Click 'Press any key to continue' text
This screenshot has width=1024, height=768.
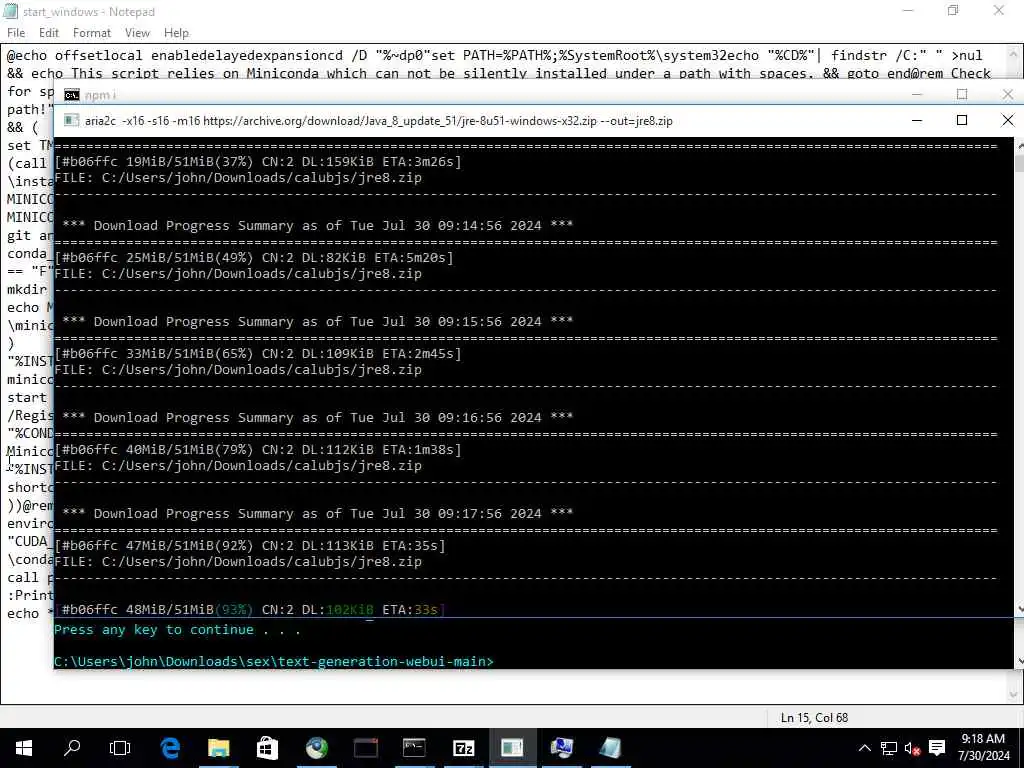pyautogui.click(x=177, y=630)
